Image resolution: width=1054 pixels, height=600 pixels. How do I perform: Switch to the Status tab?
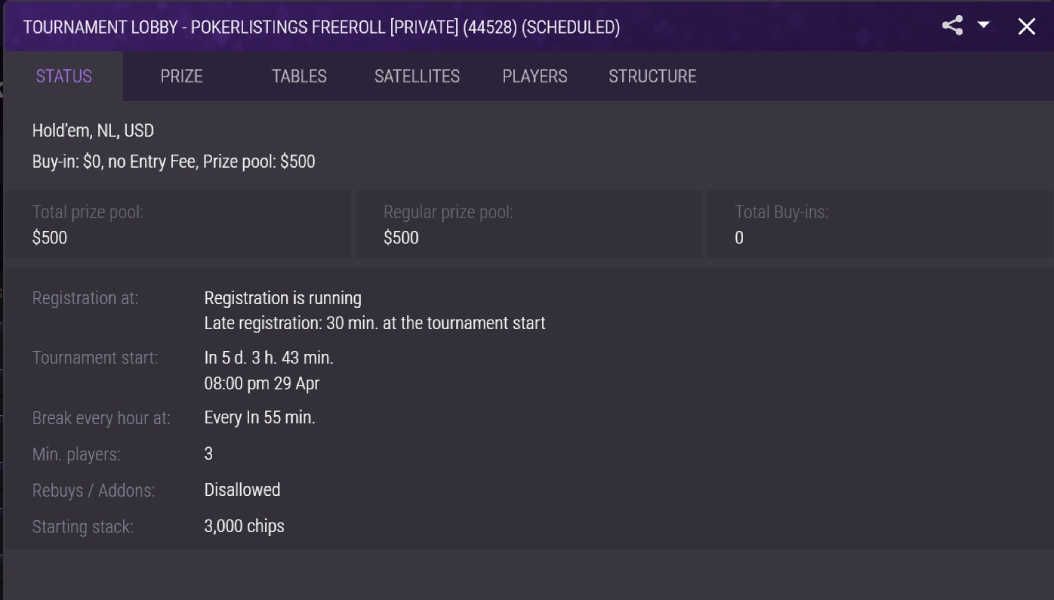(64, 76)
